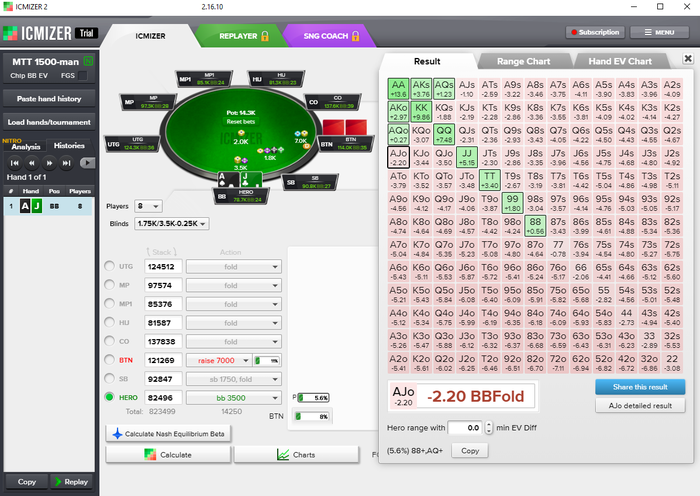Click the lock icon on SNG Coach tab
Image resolution: width=700 pixels, height=496 pixels.
click(355, 36)
